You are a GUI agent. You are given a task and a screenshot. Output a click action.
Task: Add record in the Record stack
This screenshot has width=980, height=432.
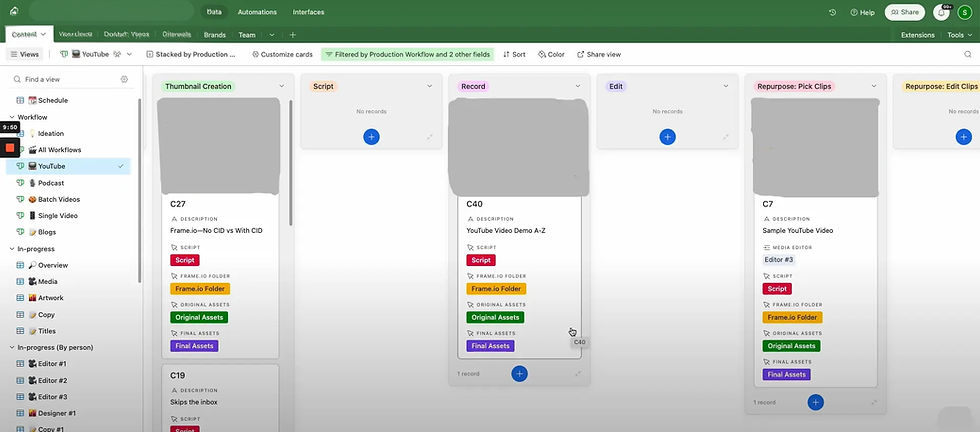point(519,374)
